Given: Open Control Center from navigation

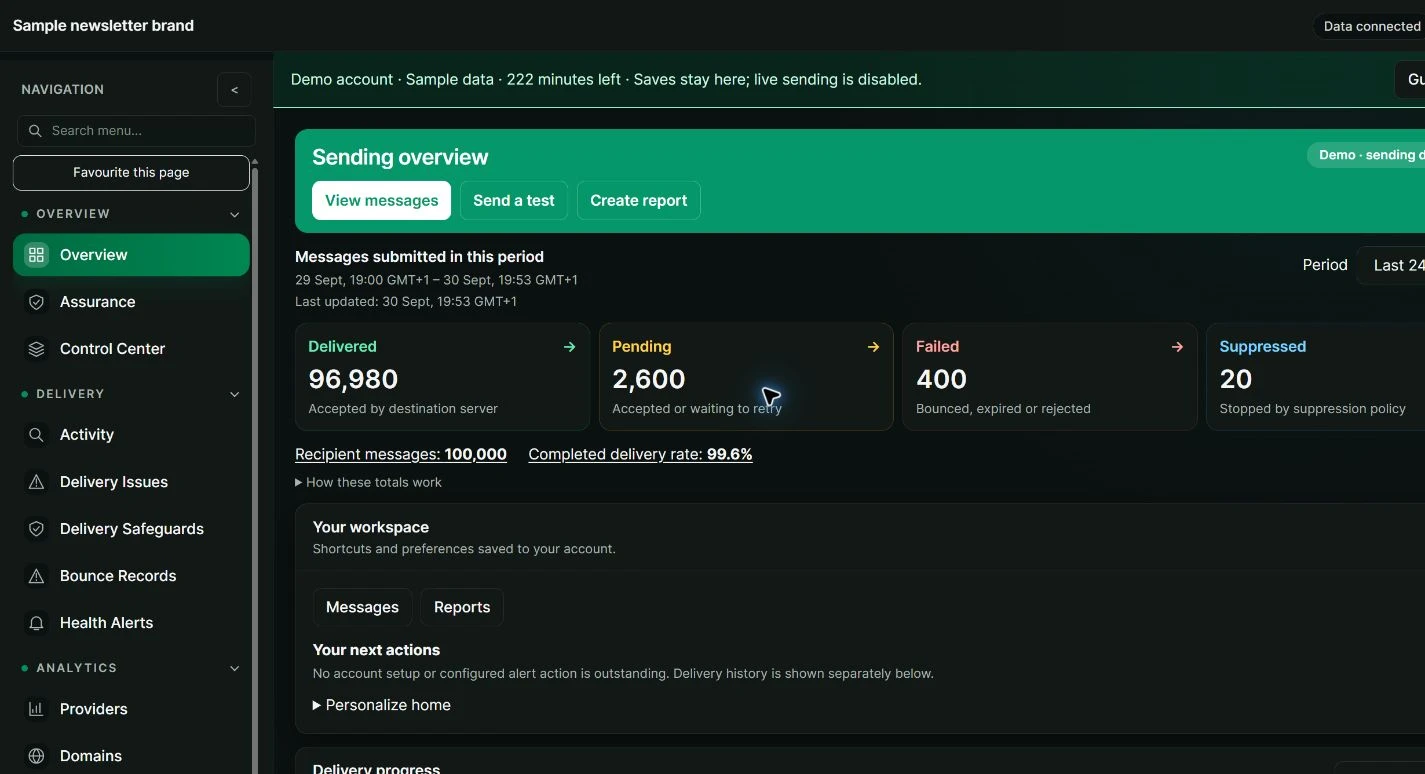Looking at the screenshot, I should (131, 349).
